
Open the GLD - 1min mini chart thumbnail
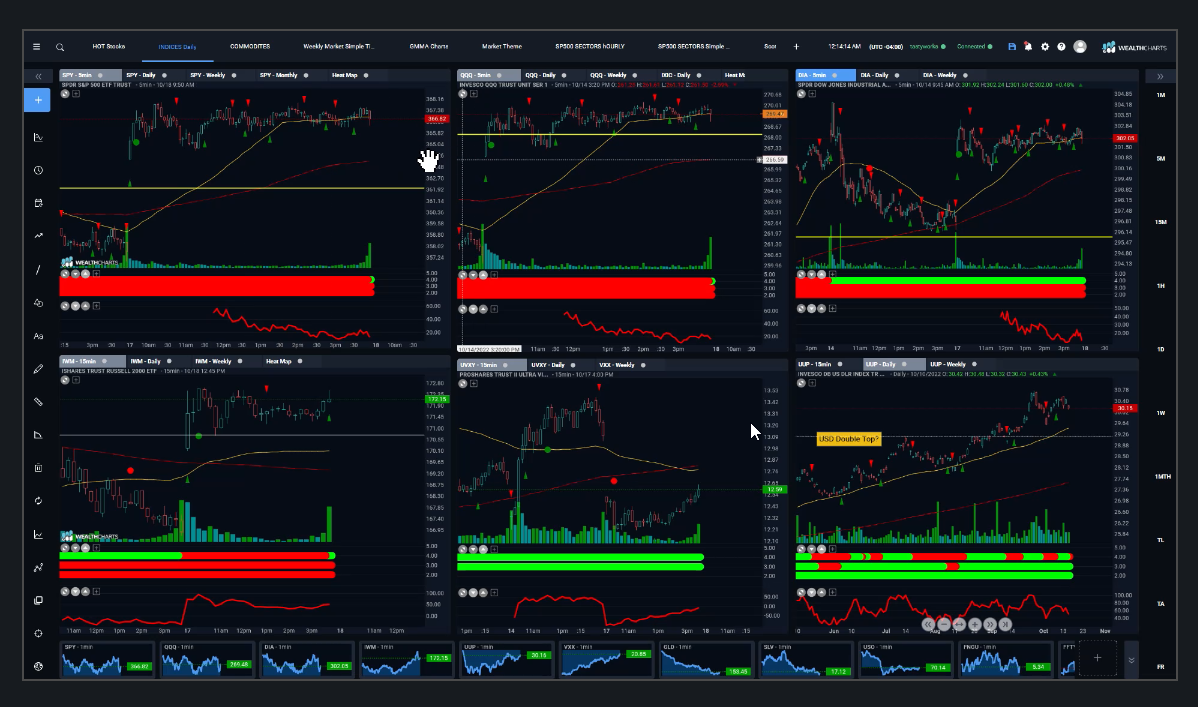[705, 660]
